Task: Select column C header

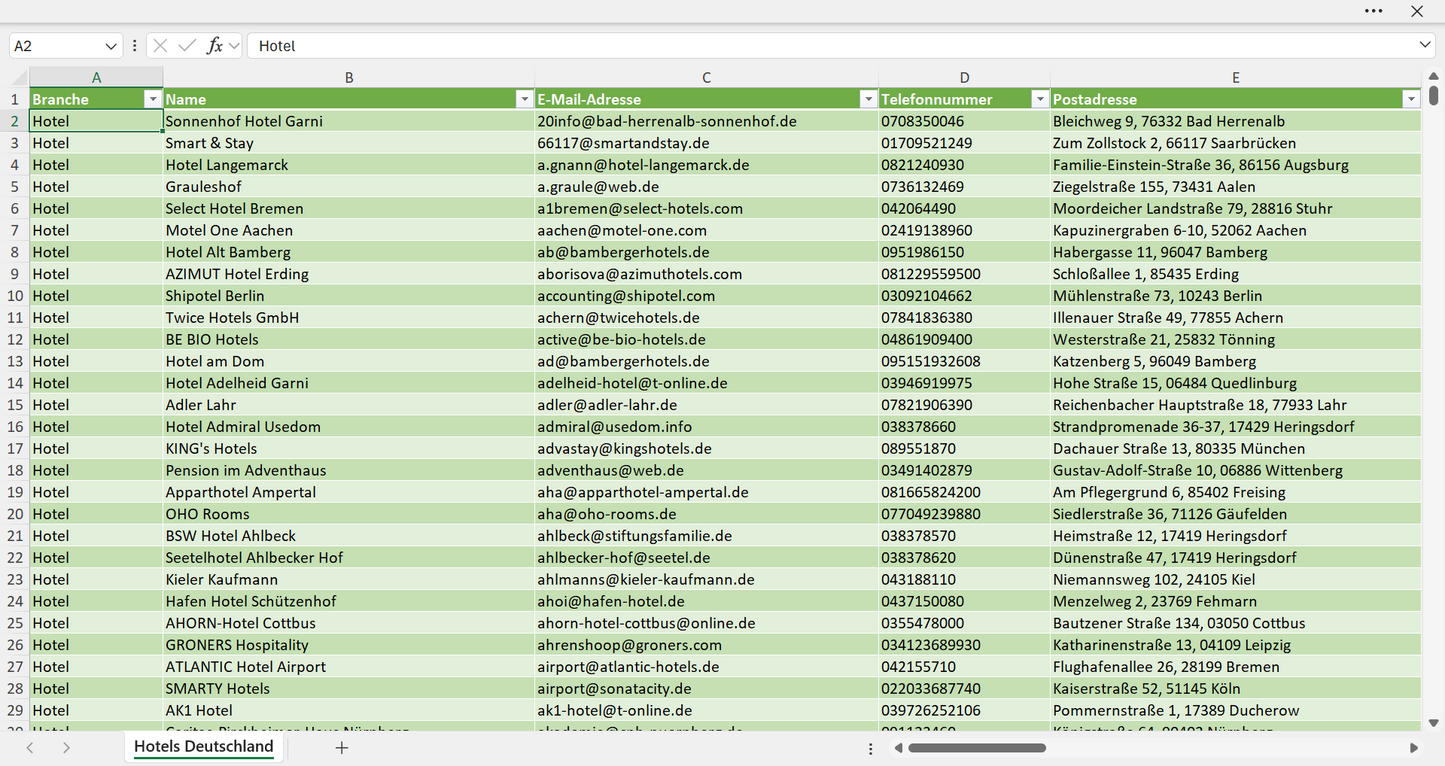Action: [x=707, y=77]
